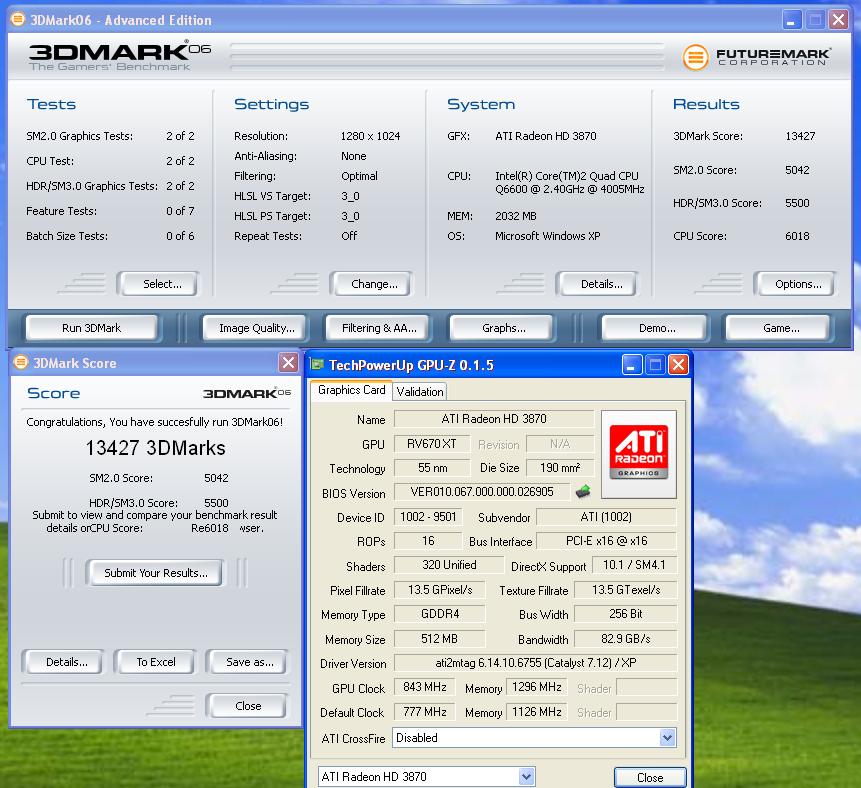The image size is (861, 788).
Task: Click the Memory Type GDDR4 field
Action: pos(439,614)
